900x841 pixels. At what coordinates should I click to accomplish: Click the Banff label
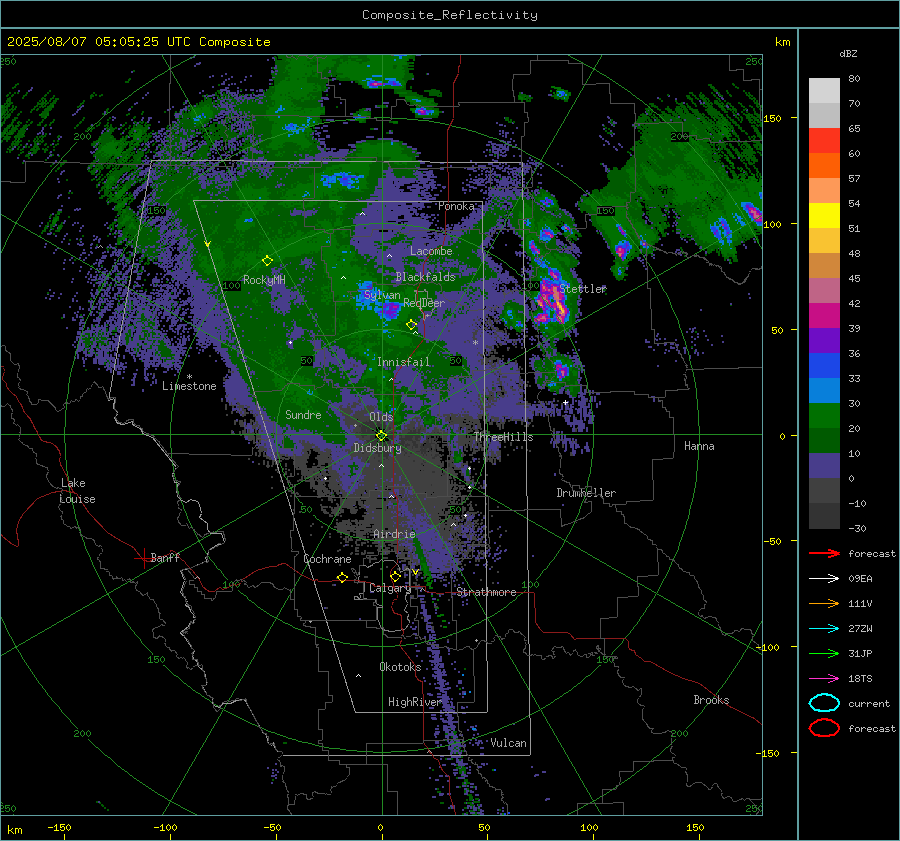pyautogui.click(x=165, y=558)
